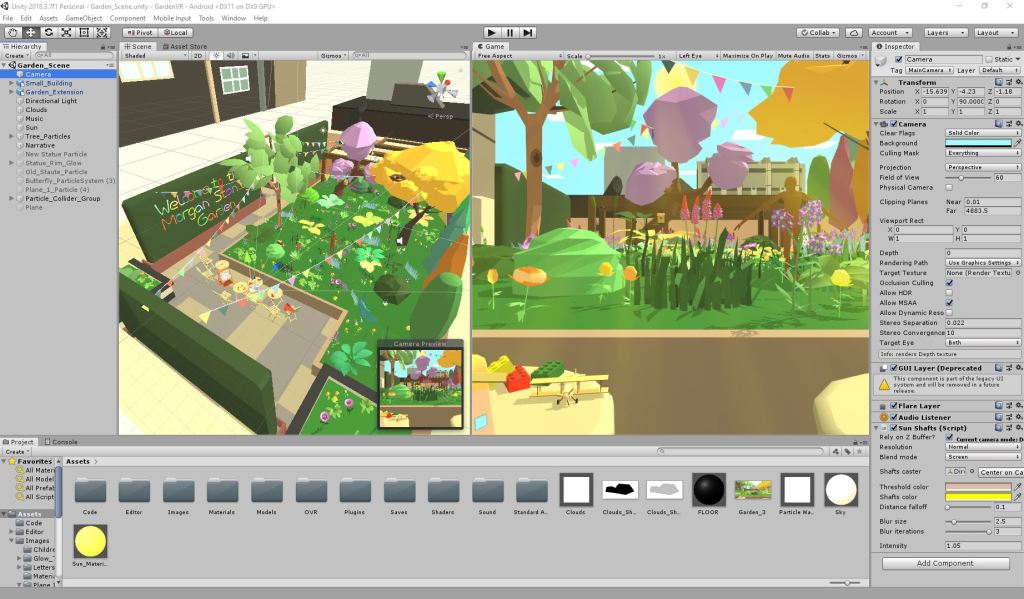Viewport: 1024px width, 599px height.
Task: Open the GameObject menu
Action: pyautogui.click(x=84, y=18)
